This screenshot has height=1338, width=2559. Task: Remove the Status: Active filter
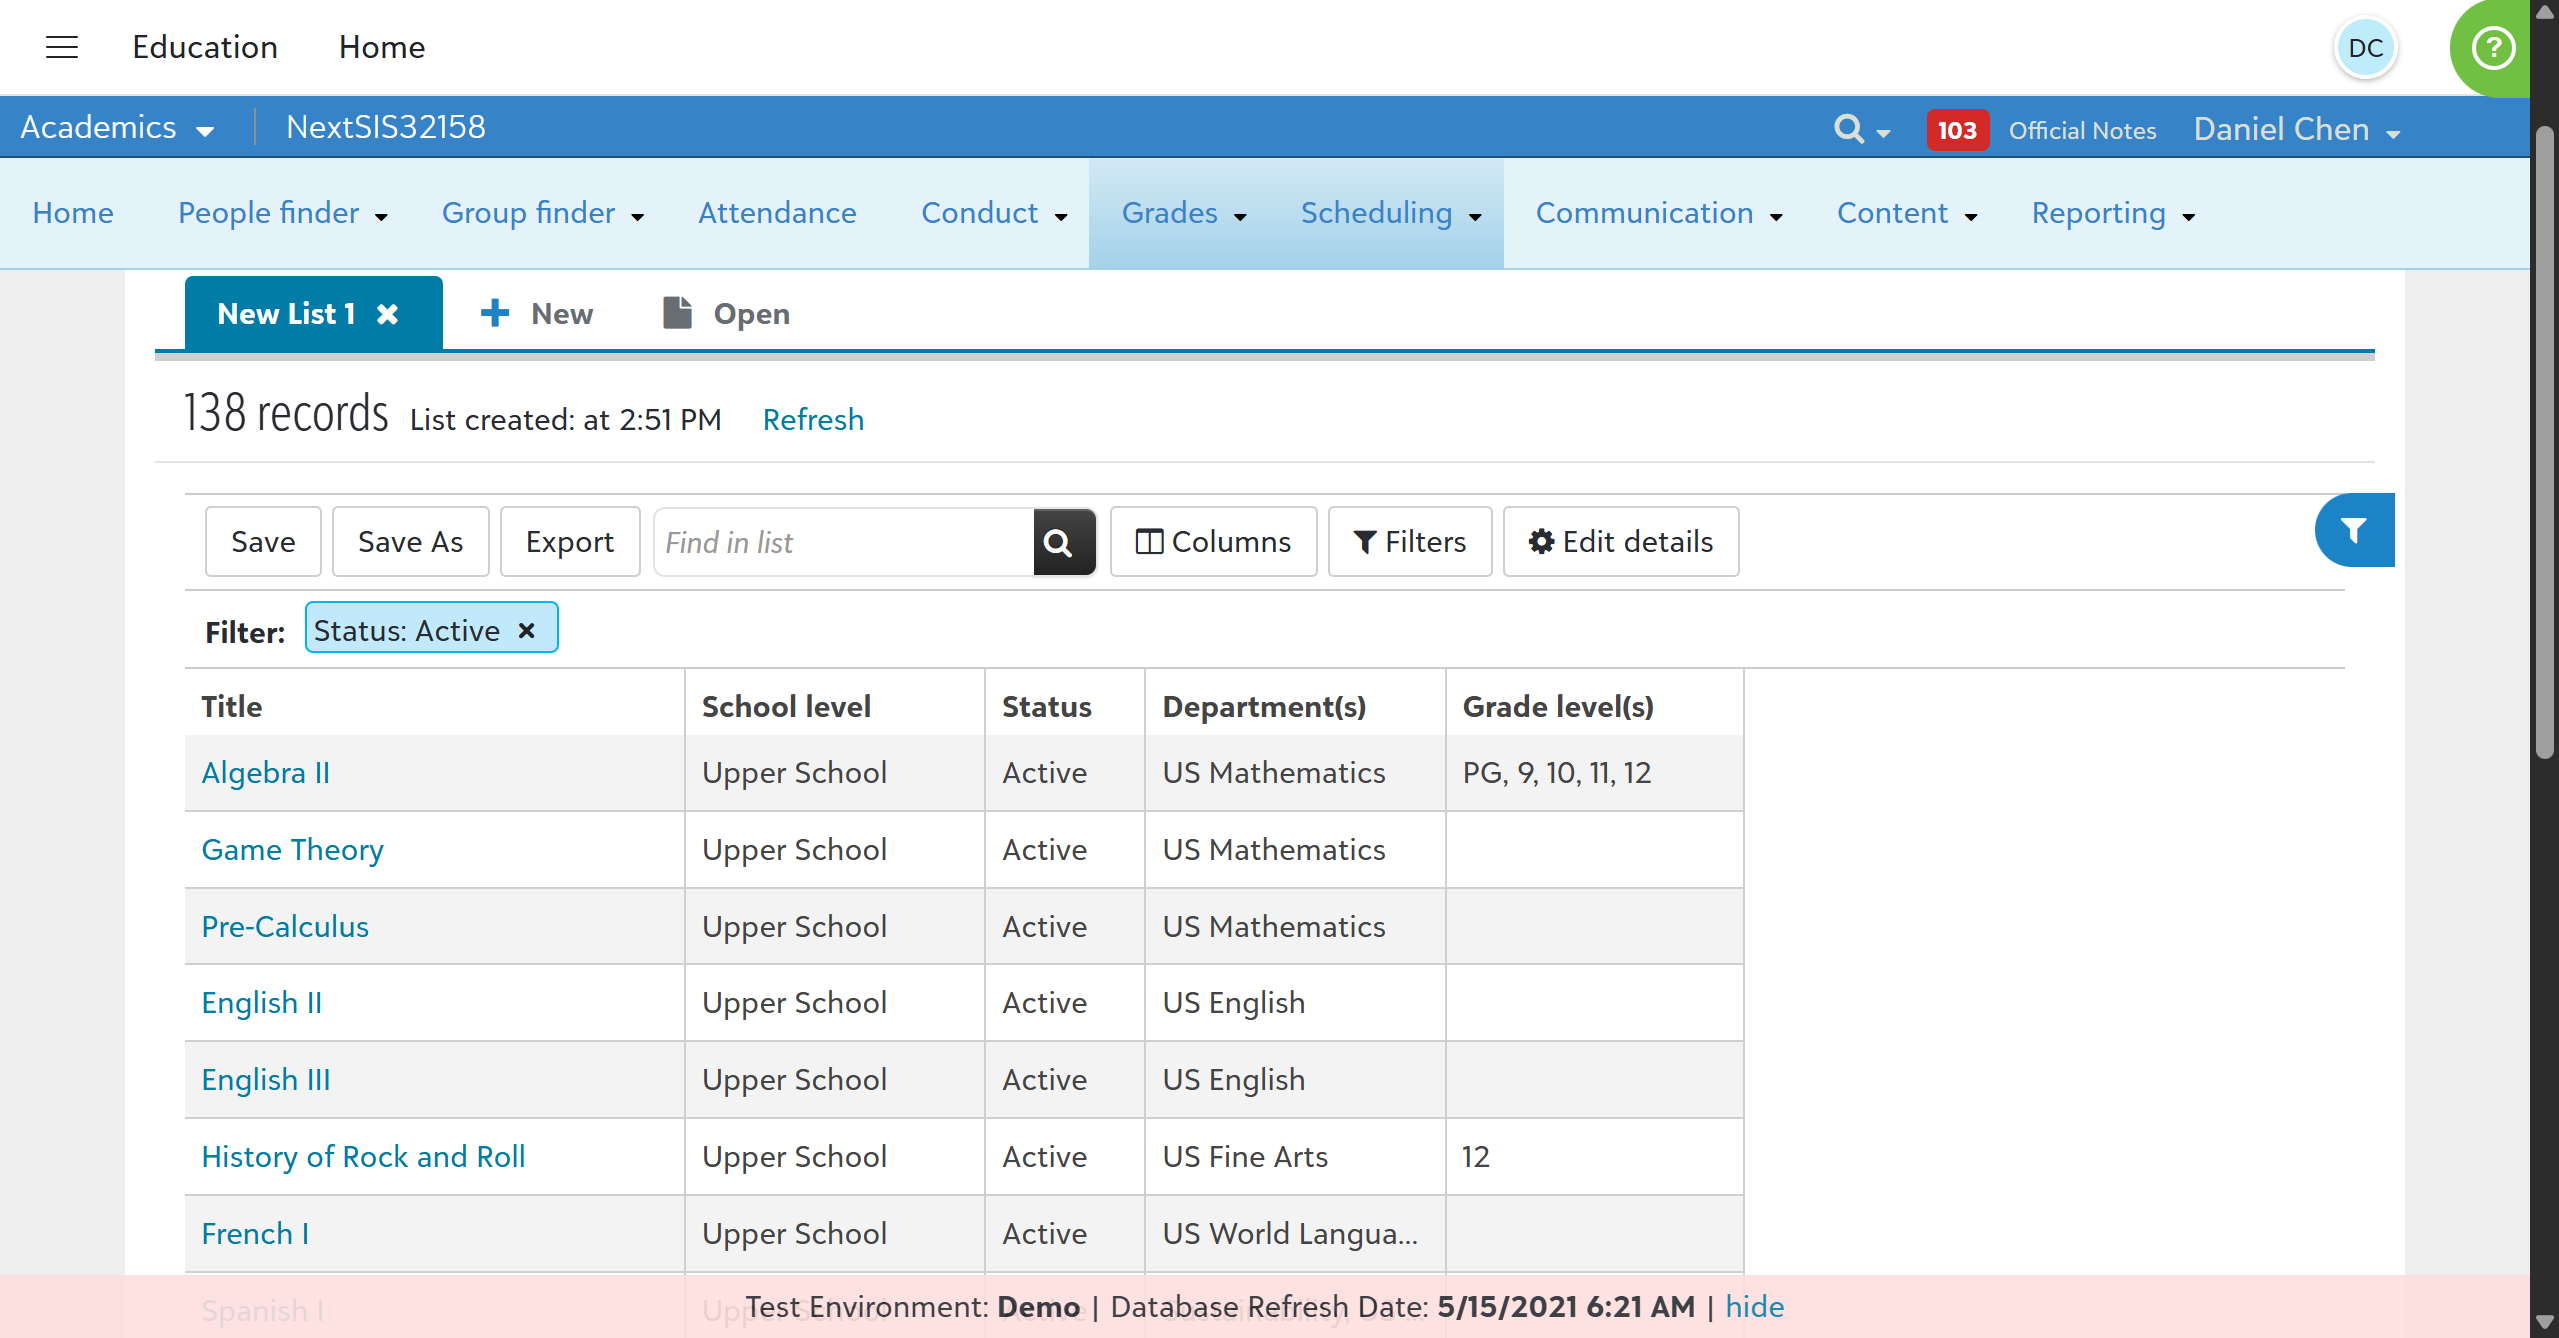tap(527, 630)
